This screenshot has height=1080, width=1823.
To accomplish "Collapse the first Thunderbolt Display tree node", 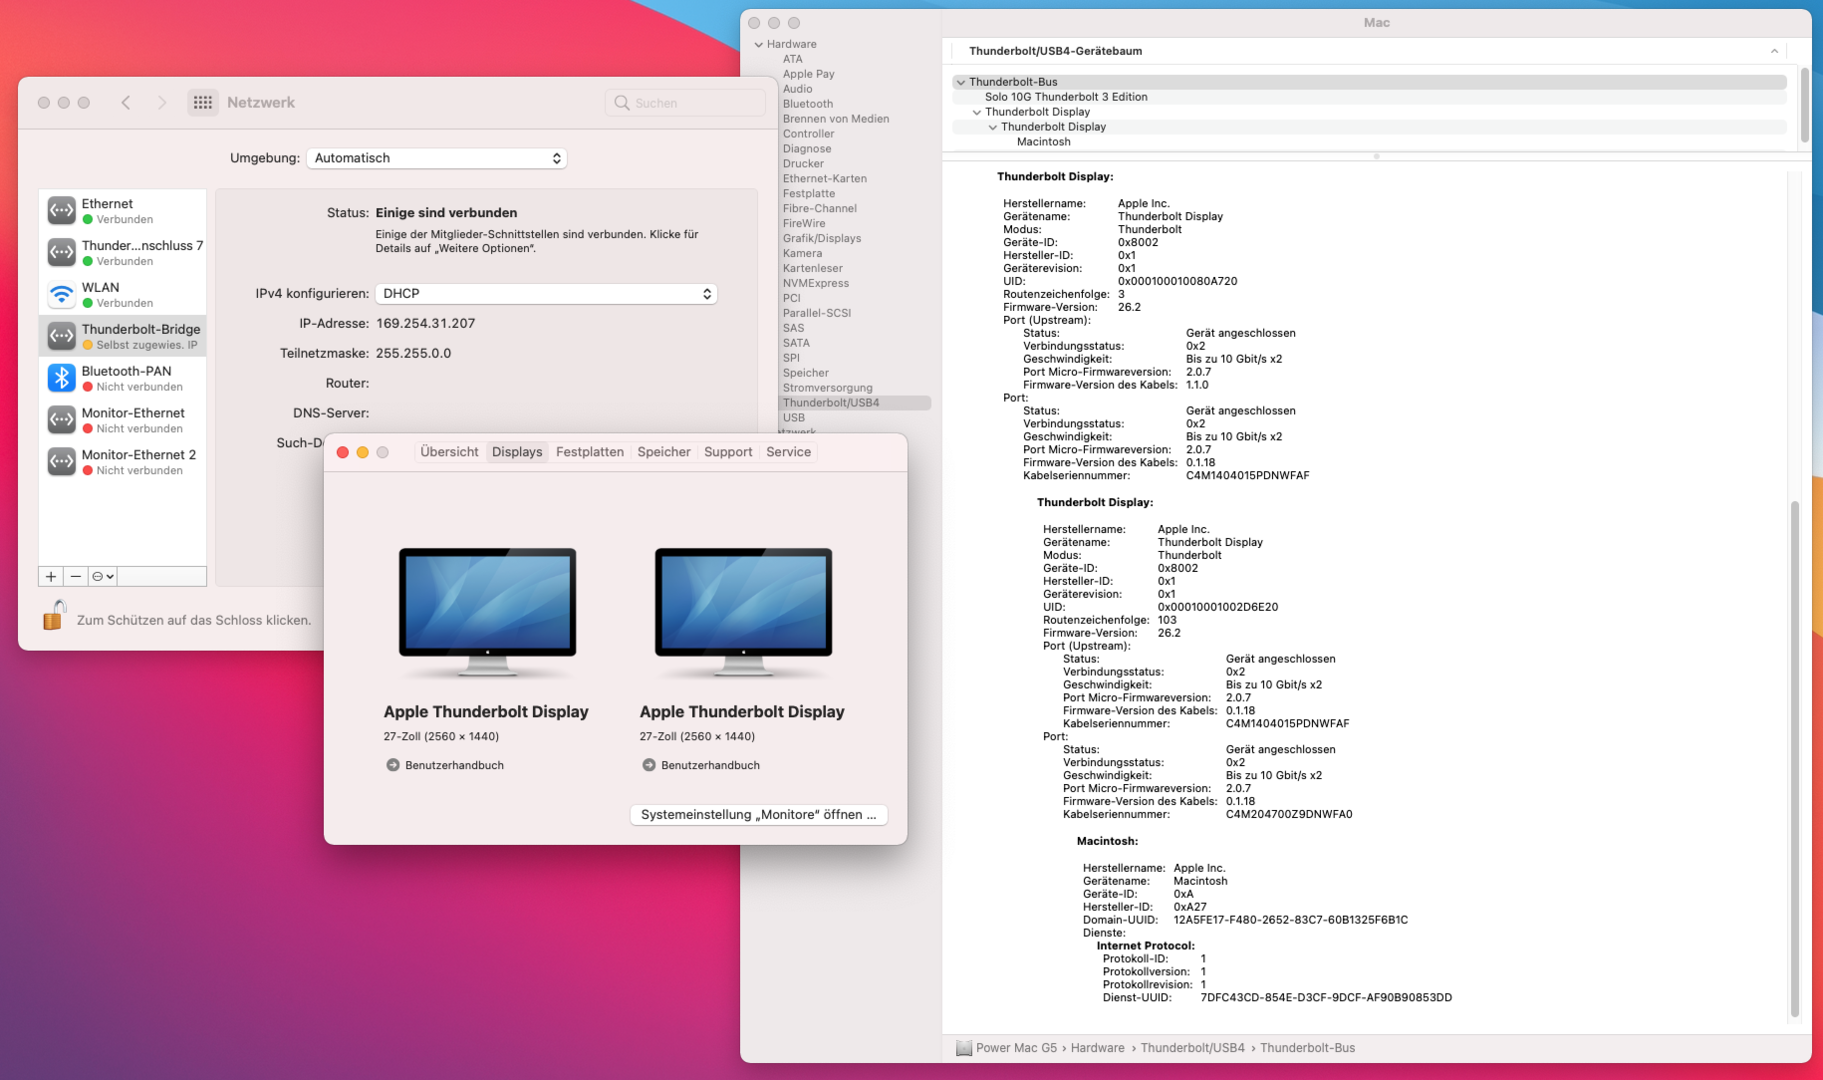I will click(977, 112).
